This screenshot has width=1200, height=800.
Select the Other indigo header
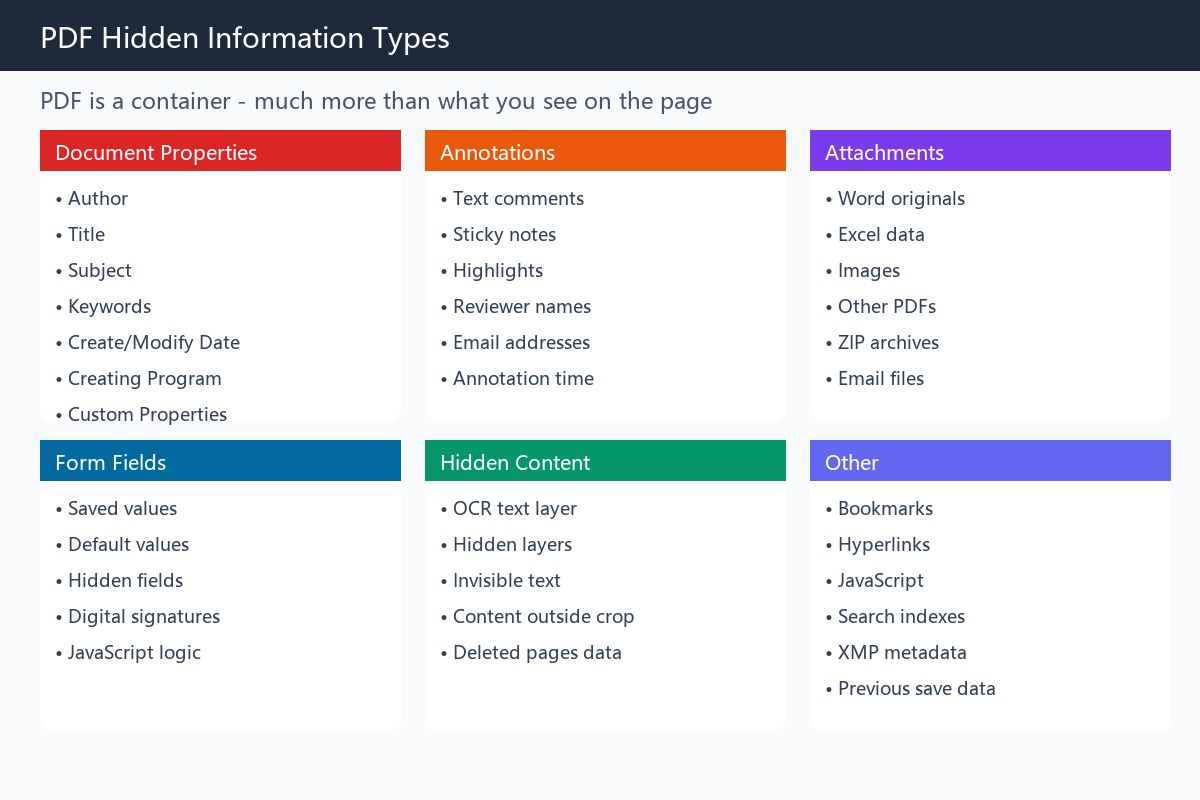990,461
